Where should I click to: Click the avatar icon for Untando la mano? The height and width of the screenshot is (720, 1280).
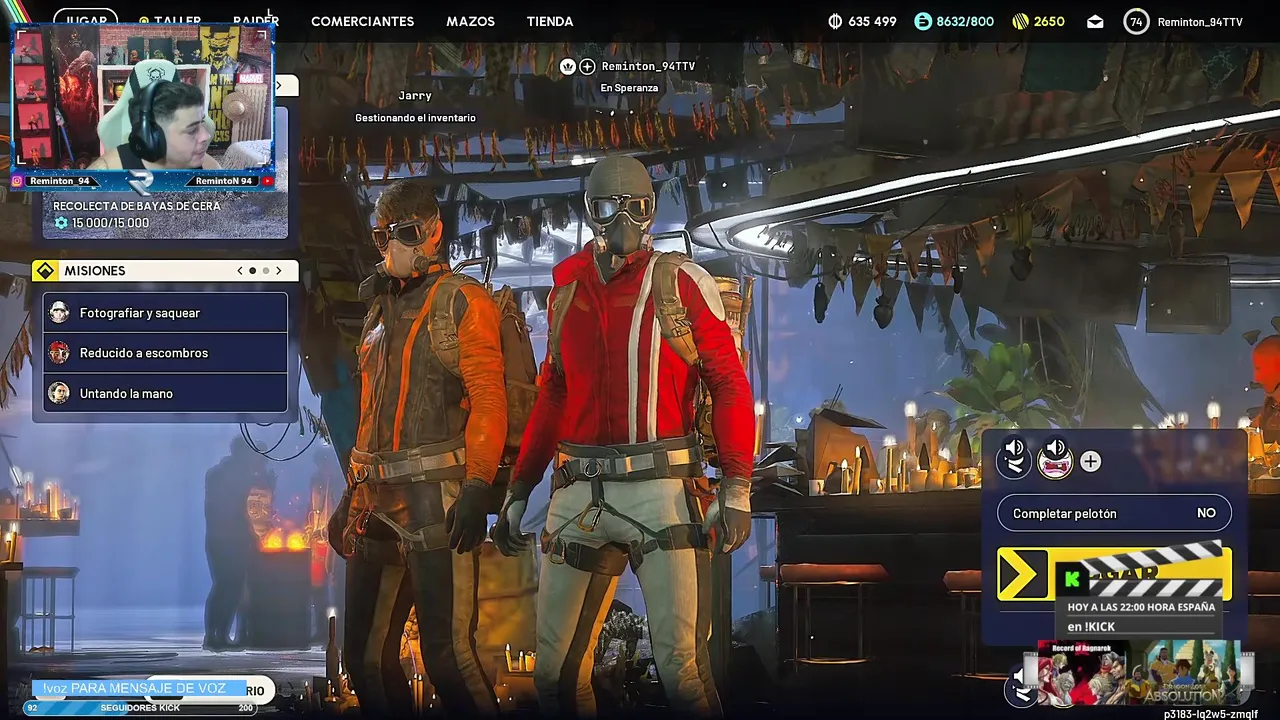tap(59, 393)
